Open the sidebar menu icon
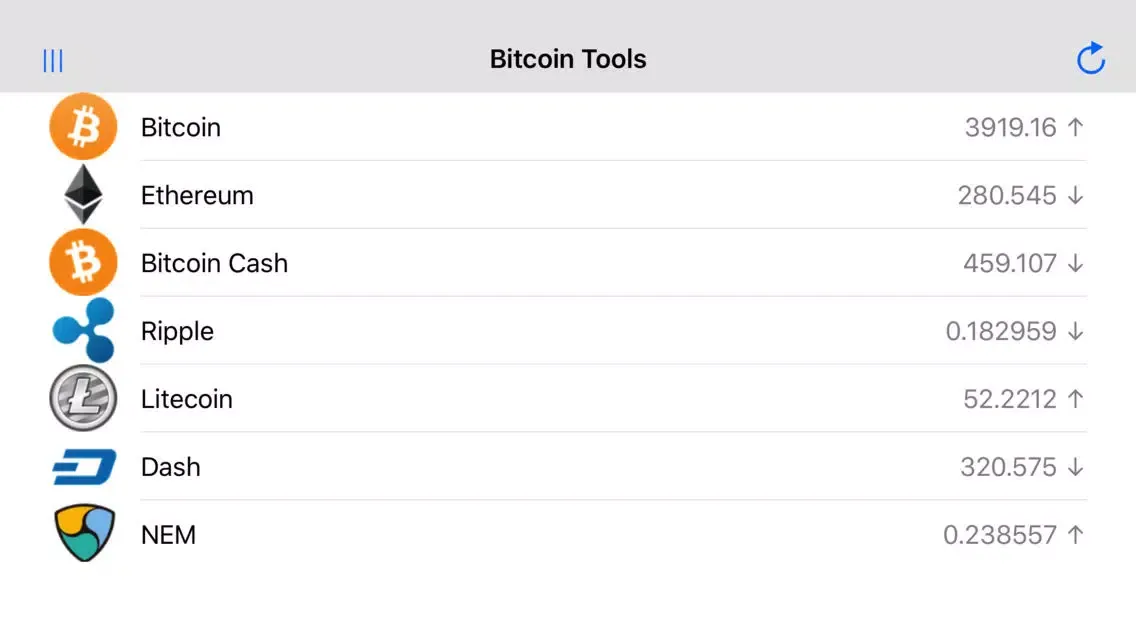1136x639 pixels. pyautogui.click(x=53, y=61)
